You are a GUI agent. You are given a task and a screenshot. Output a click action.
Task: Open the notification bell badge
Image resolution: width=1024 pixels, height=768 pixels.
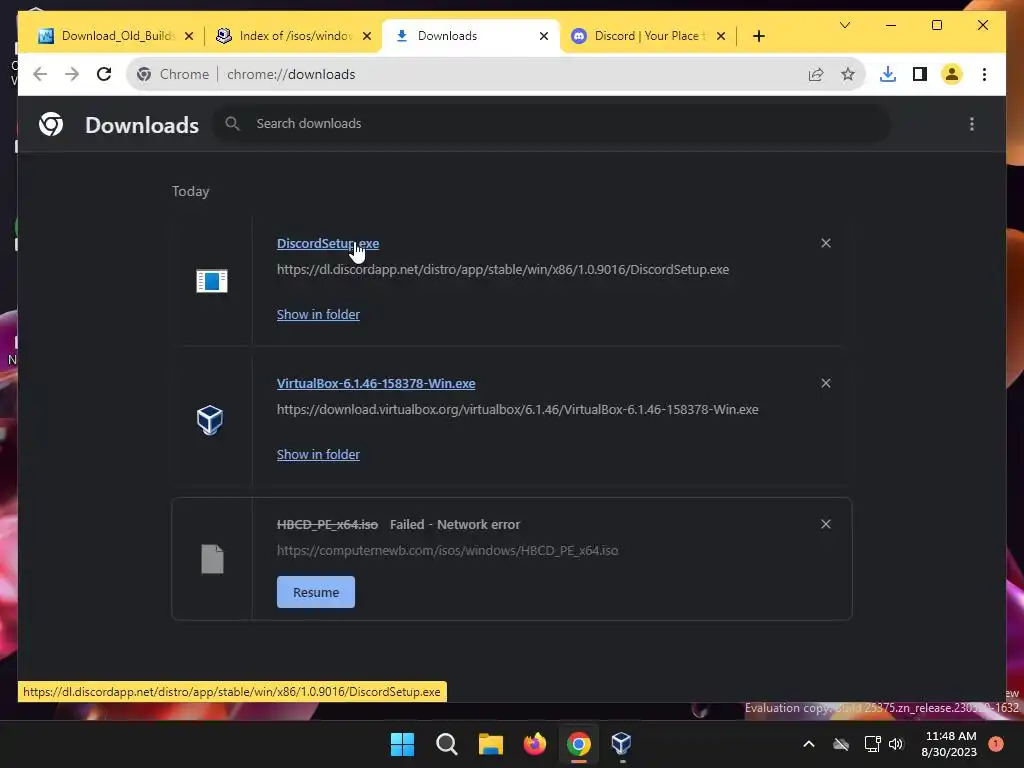996,744
